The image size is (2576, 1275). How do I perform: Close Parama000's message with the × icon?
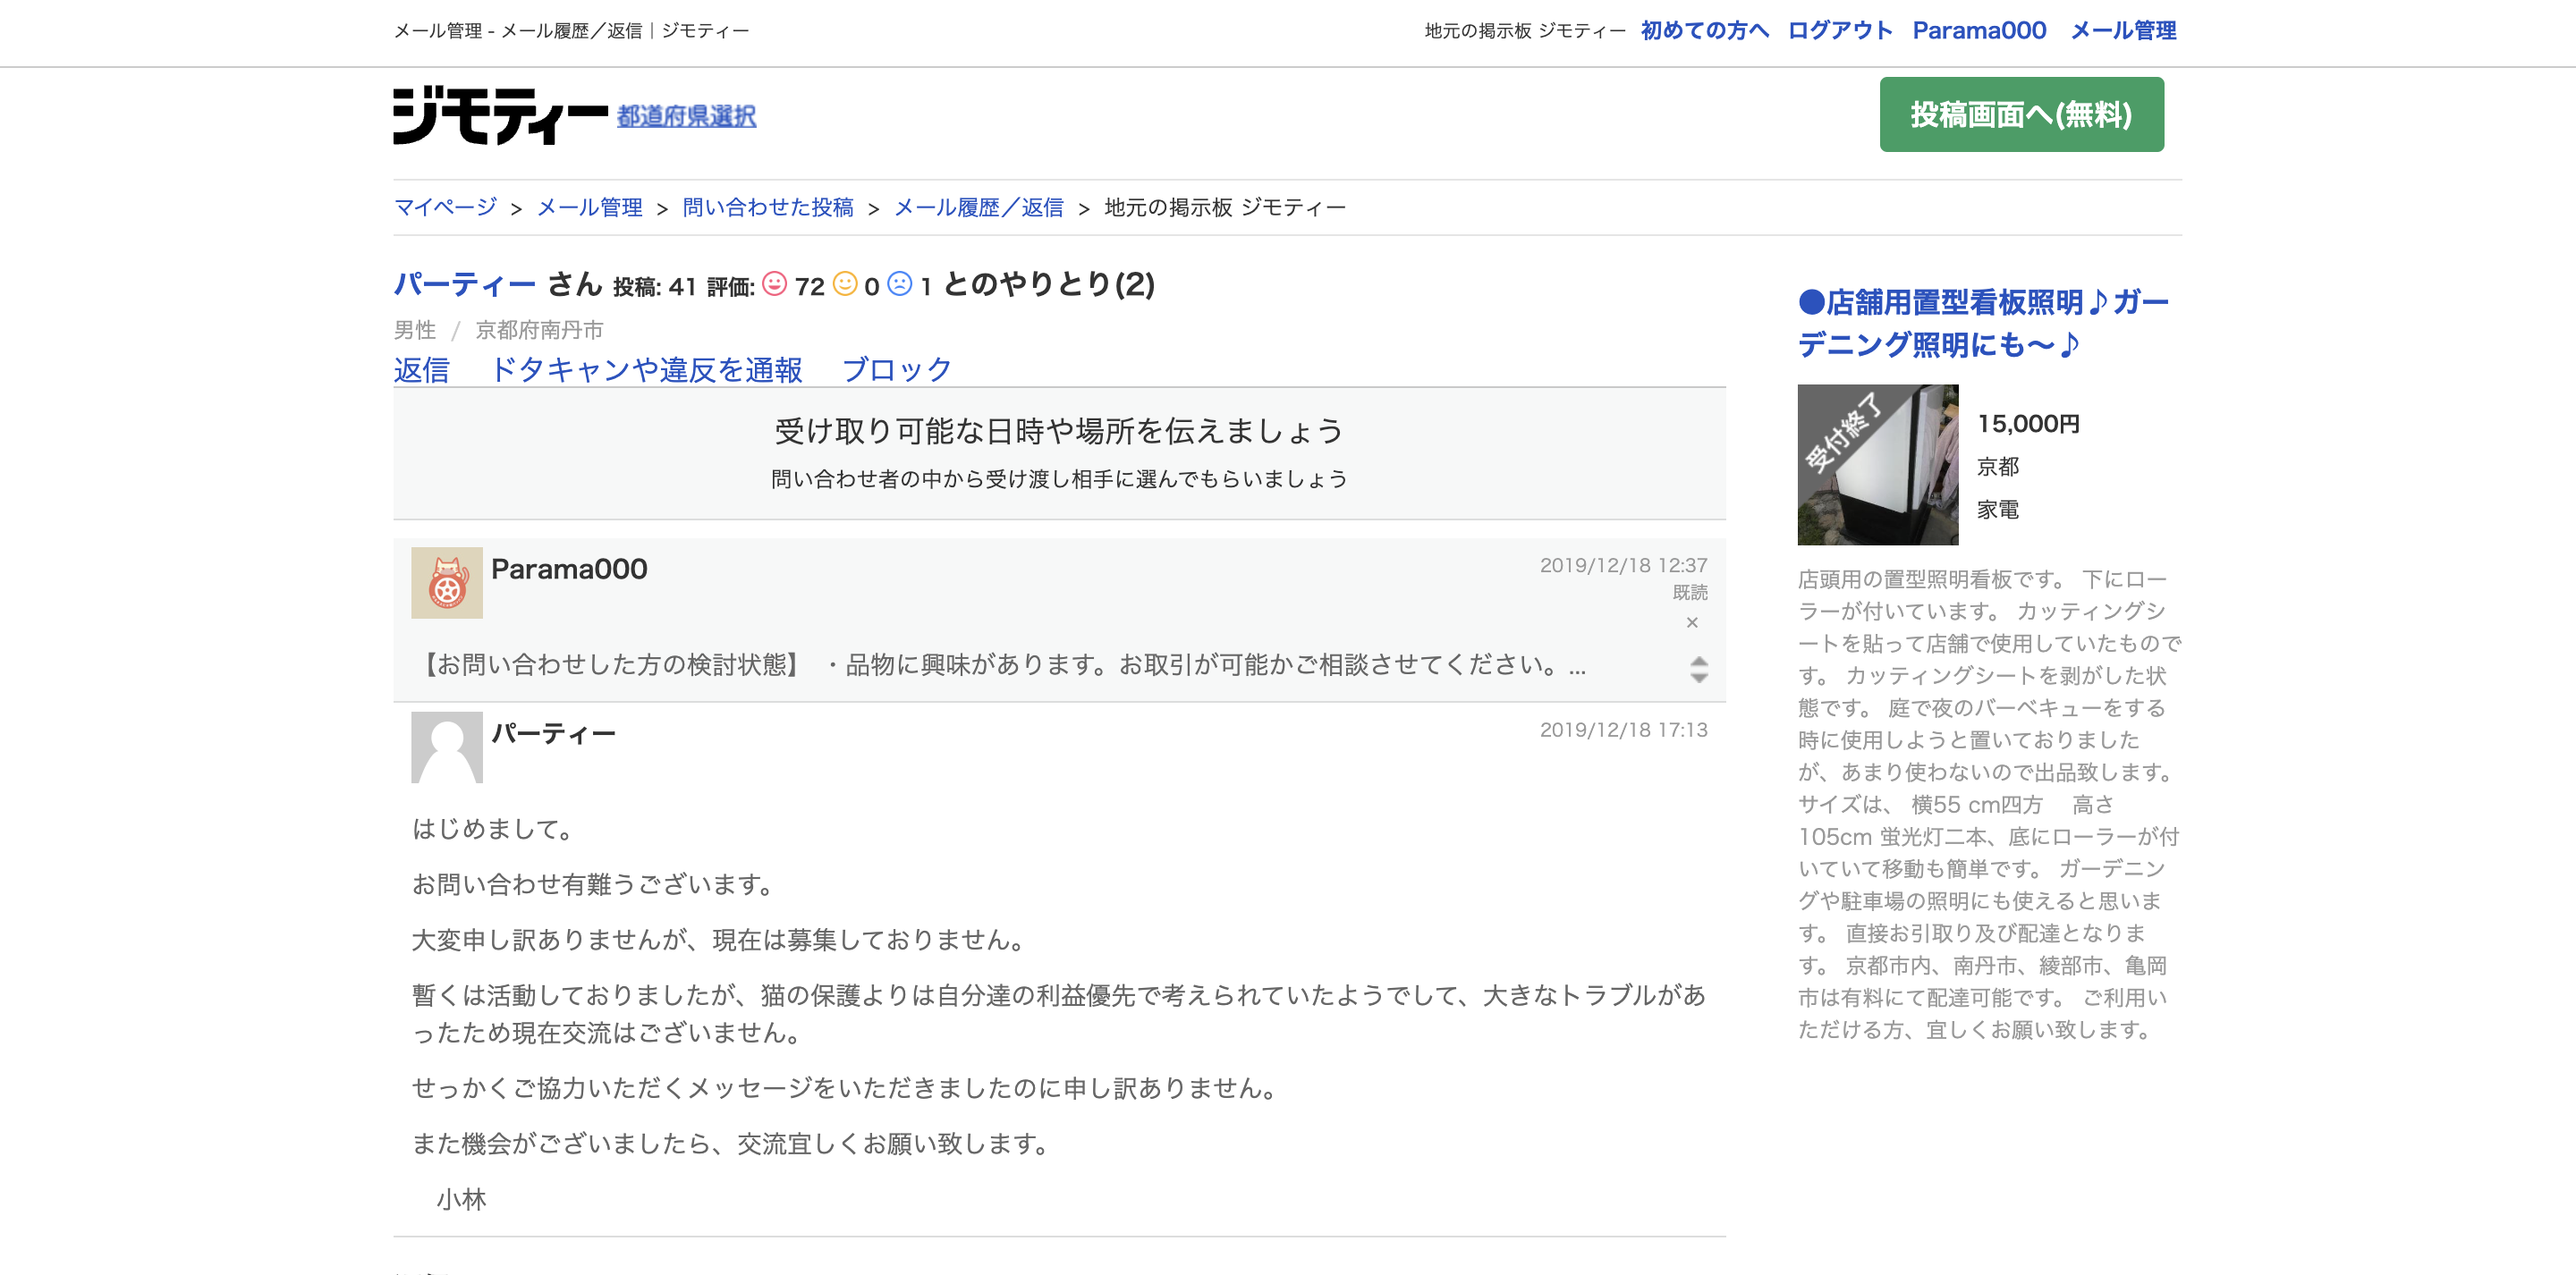coord(1691,622)
